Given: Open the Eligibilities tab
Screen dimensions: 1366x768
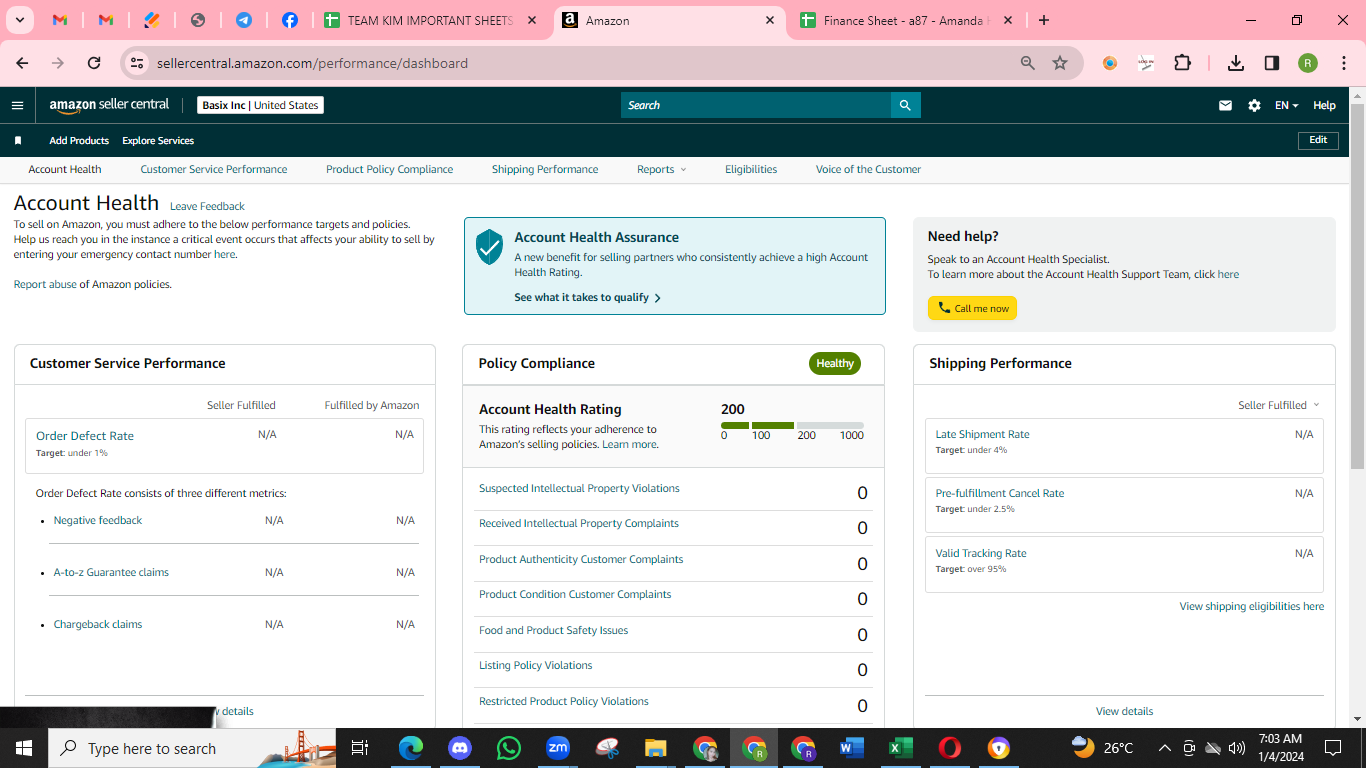Looking at the screenshot, I should point(751,169).
